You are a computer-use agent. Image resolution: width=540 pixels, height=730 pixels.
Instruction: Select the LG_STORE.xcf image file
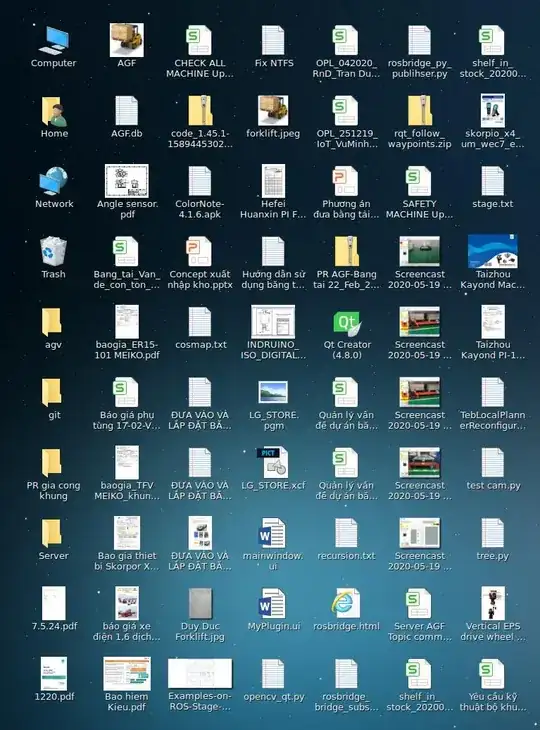click(x=273, y=463)
